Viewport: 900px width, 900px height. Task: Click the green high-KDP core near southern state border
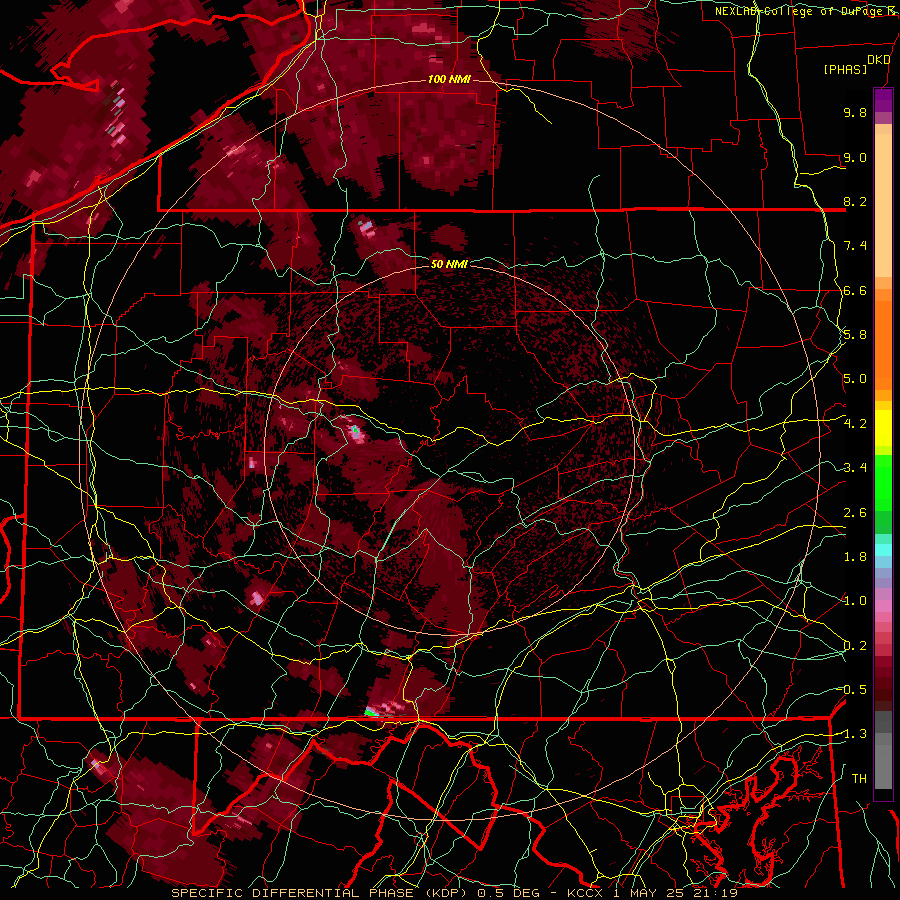tap(371, 712)
